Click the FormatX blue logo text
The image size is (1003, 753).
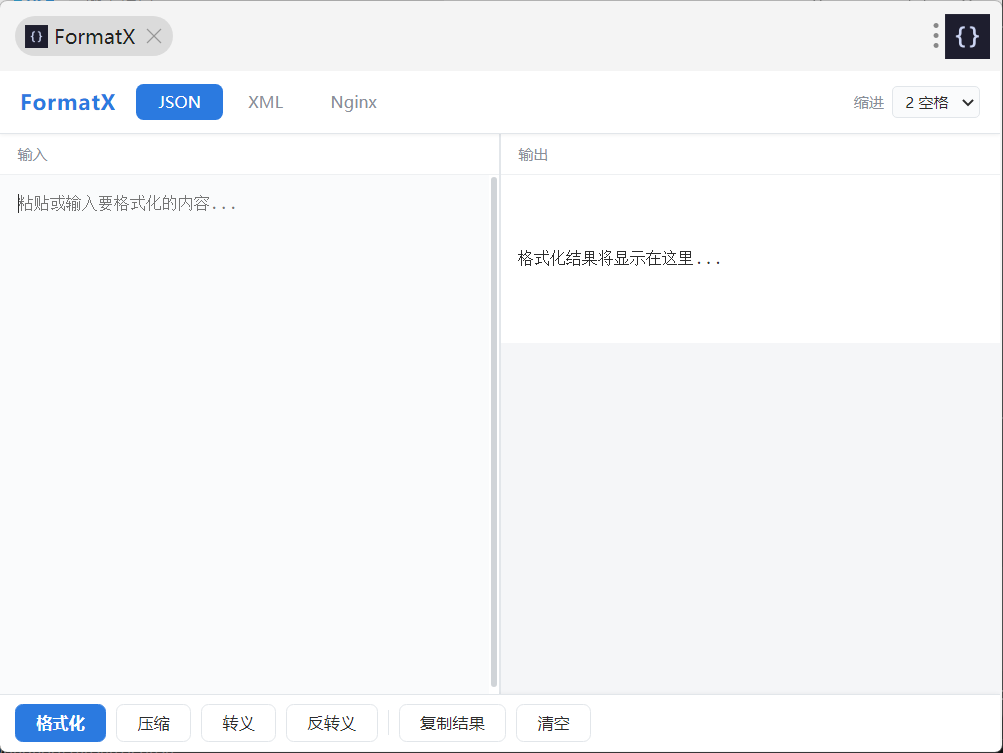(x=68, y=102)
